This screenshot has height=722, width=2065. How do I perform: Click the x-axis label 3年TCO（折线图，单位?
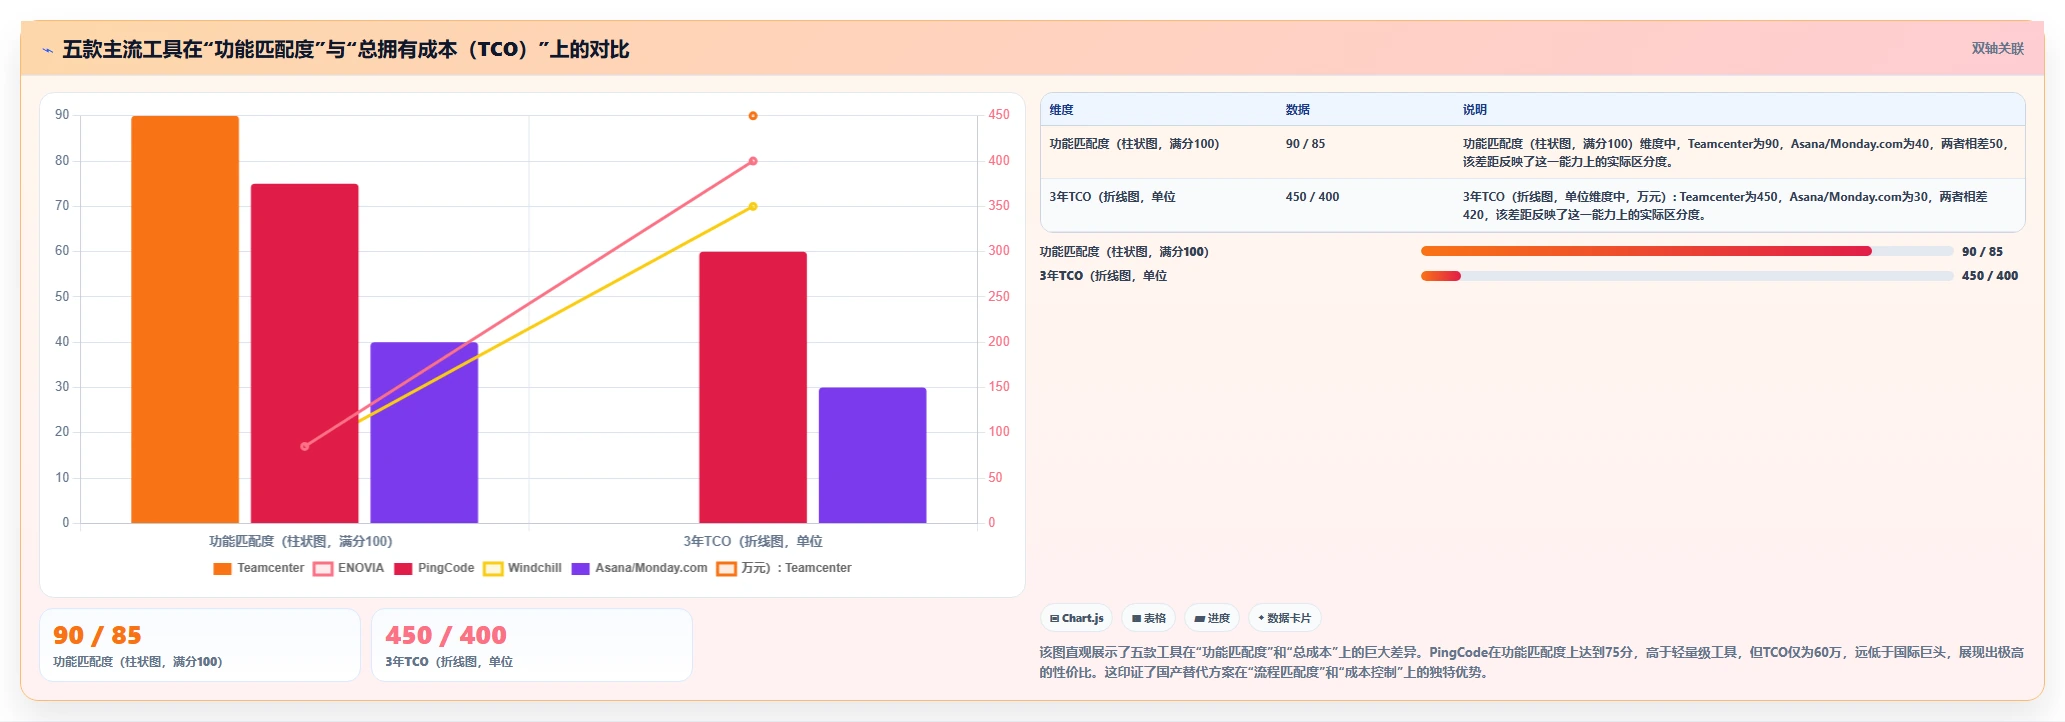pos(753,541)
